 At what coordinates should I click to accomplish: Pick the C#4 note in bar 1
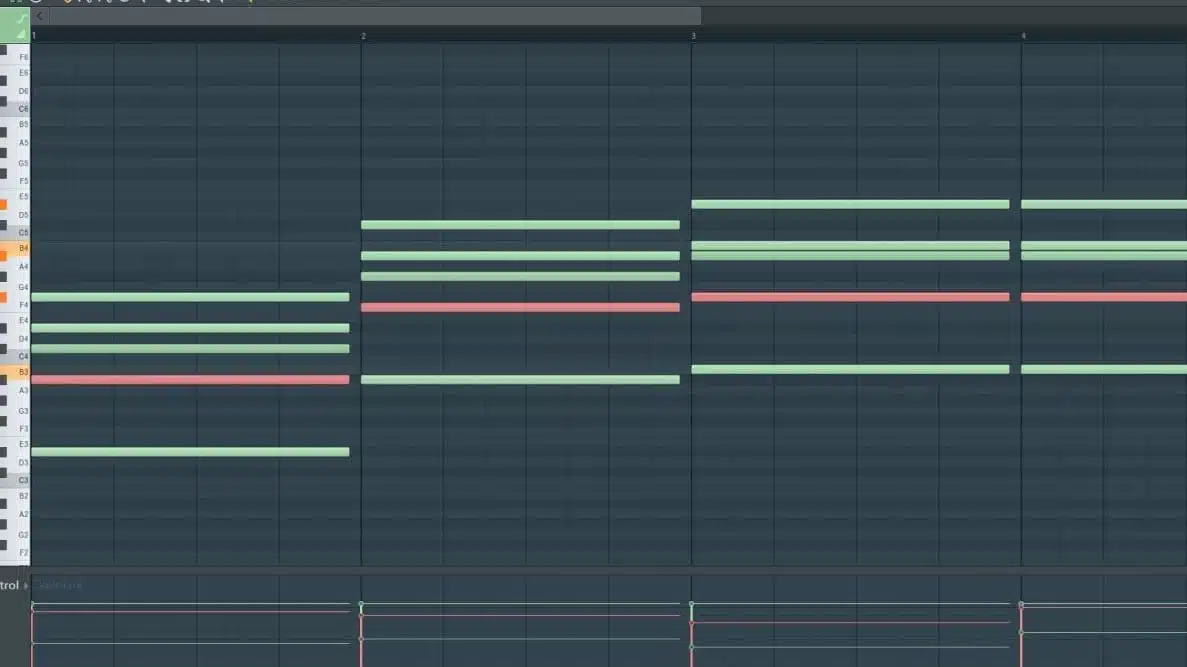tap(190, 348)
